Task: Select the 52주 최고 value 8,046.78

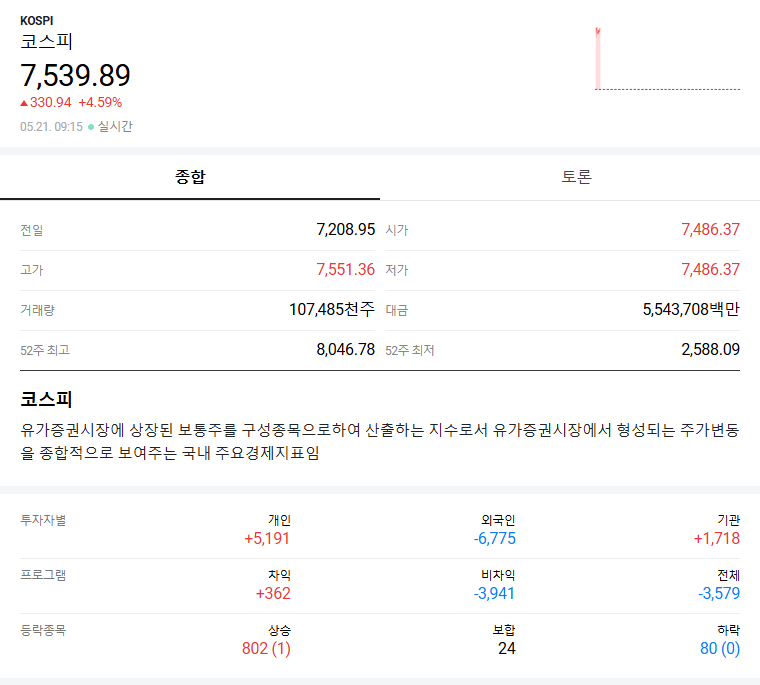Action: 346,350
